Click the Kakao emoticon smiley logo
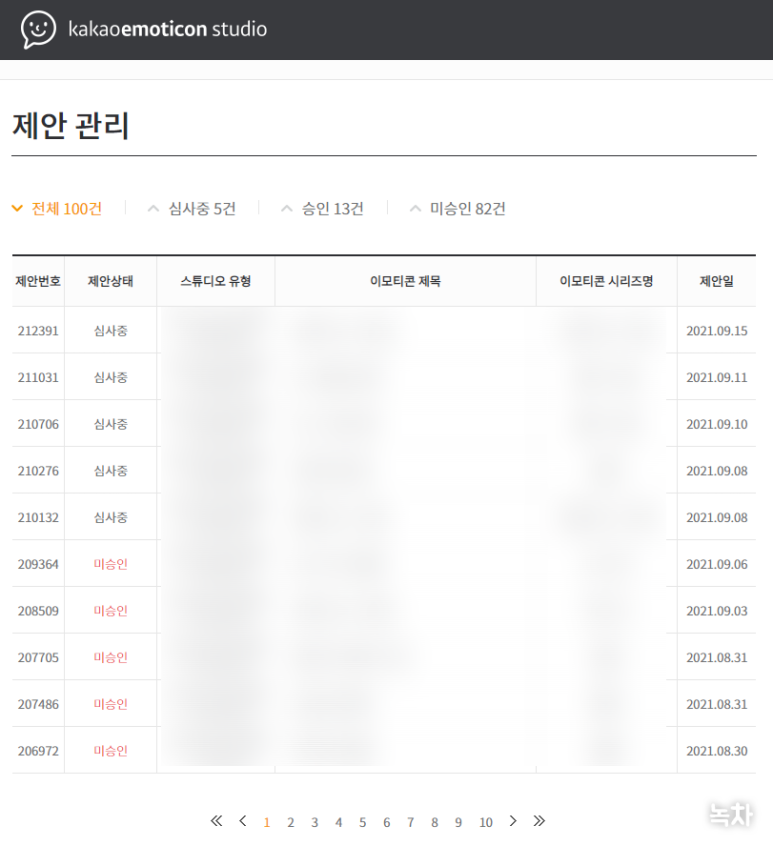The image size is (773, 846). tap(38, 29)
